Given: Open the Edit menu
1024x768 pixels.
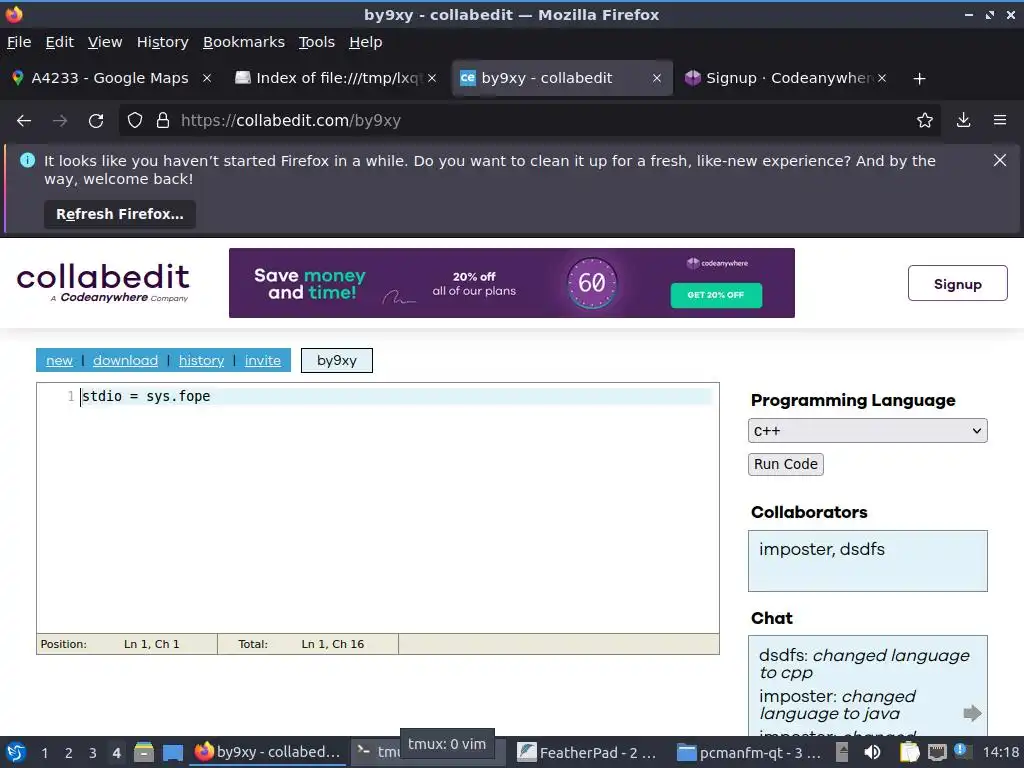Looking at the screenshot, I should (x=59, y=42).
